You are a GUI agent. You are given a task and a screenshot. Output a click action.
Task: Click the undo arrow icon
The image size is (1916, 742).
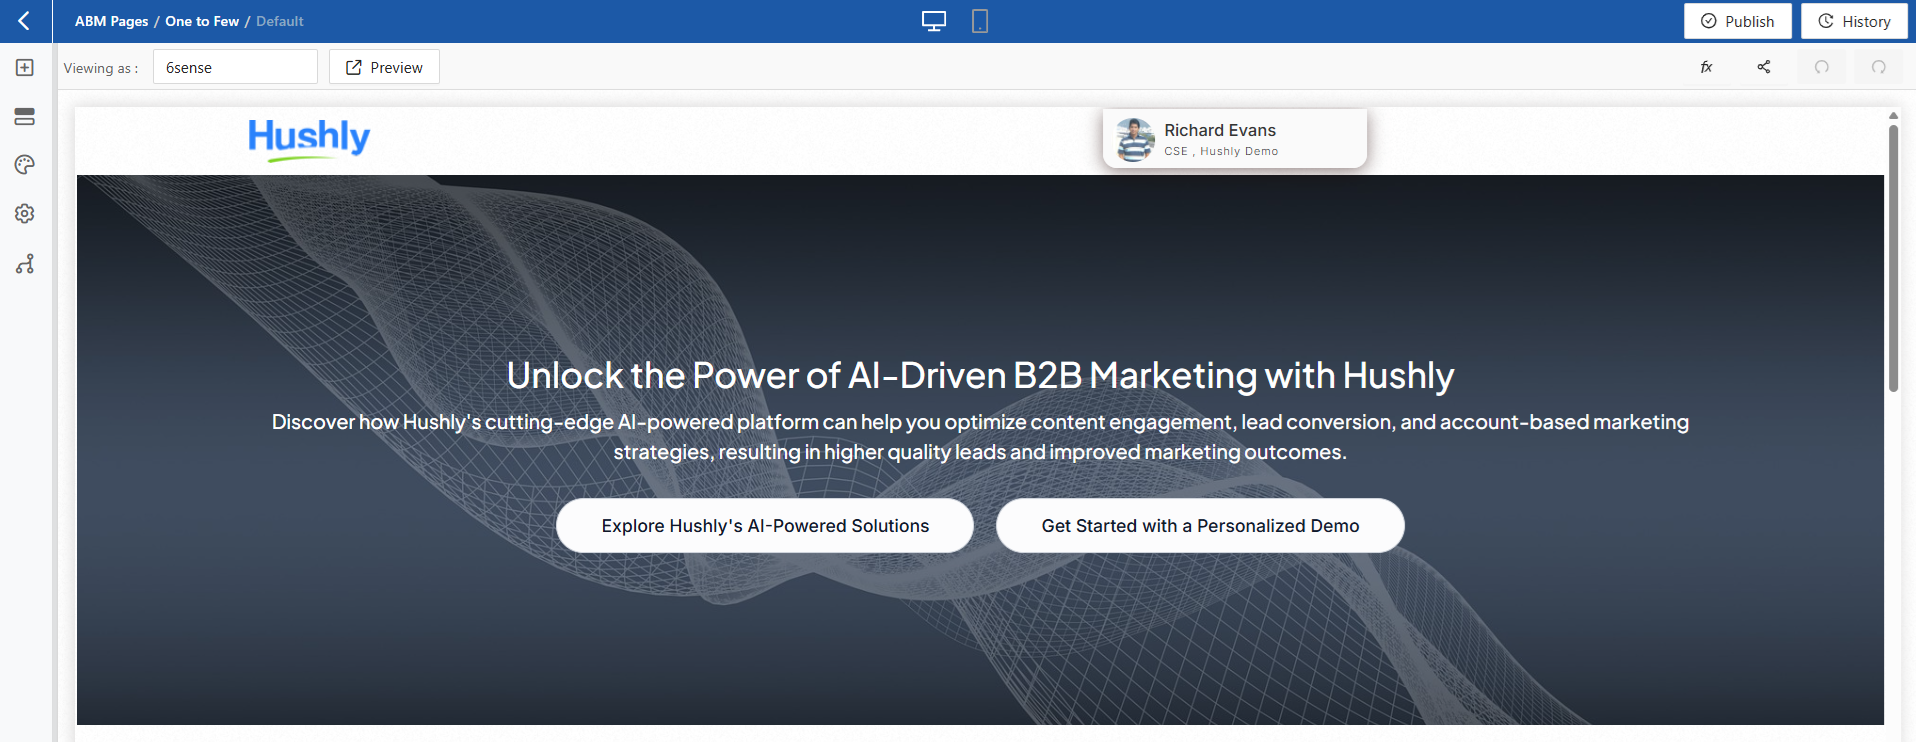coord(1822,67)
